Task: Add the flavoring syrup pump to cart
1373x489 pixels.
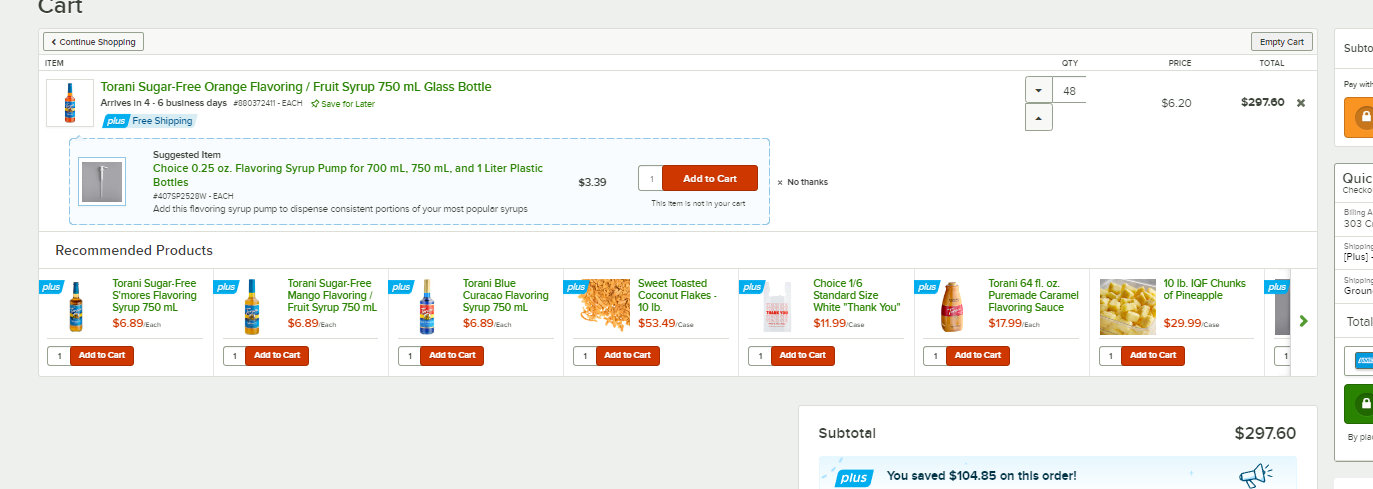Action: click(710, 178)
